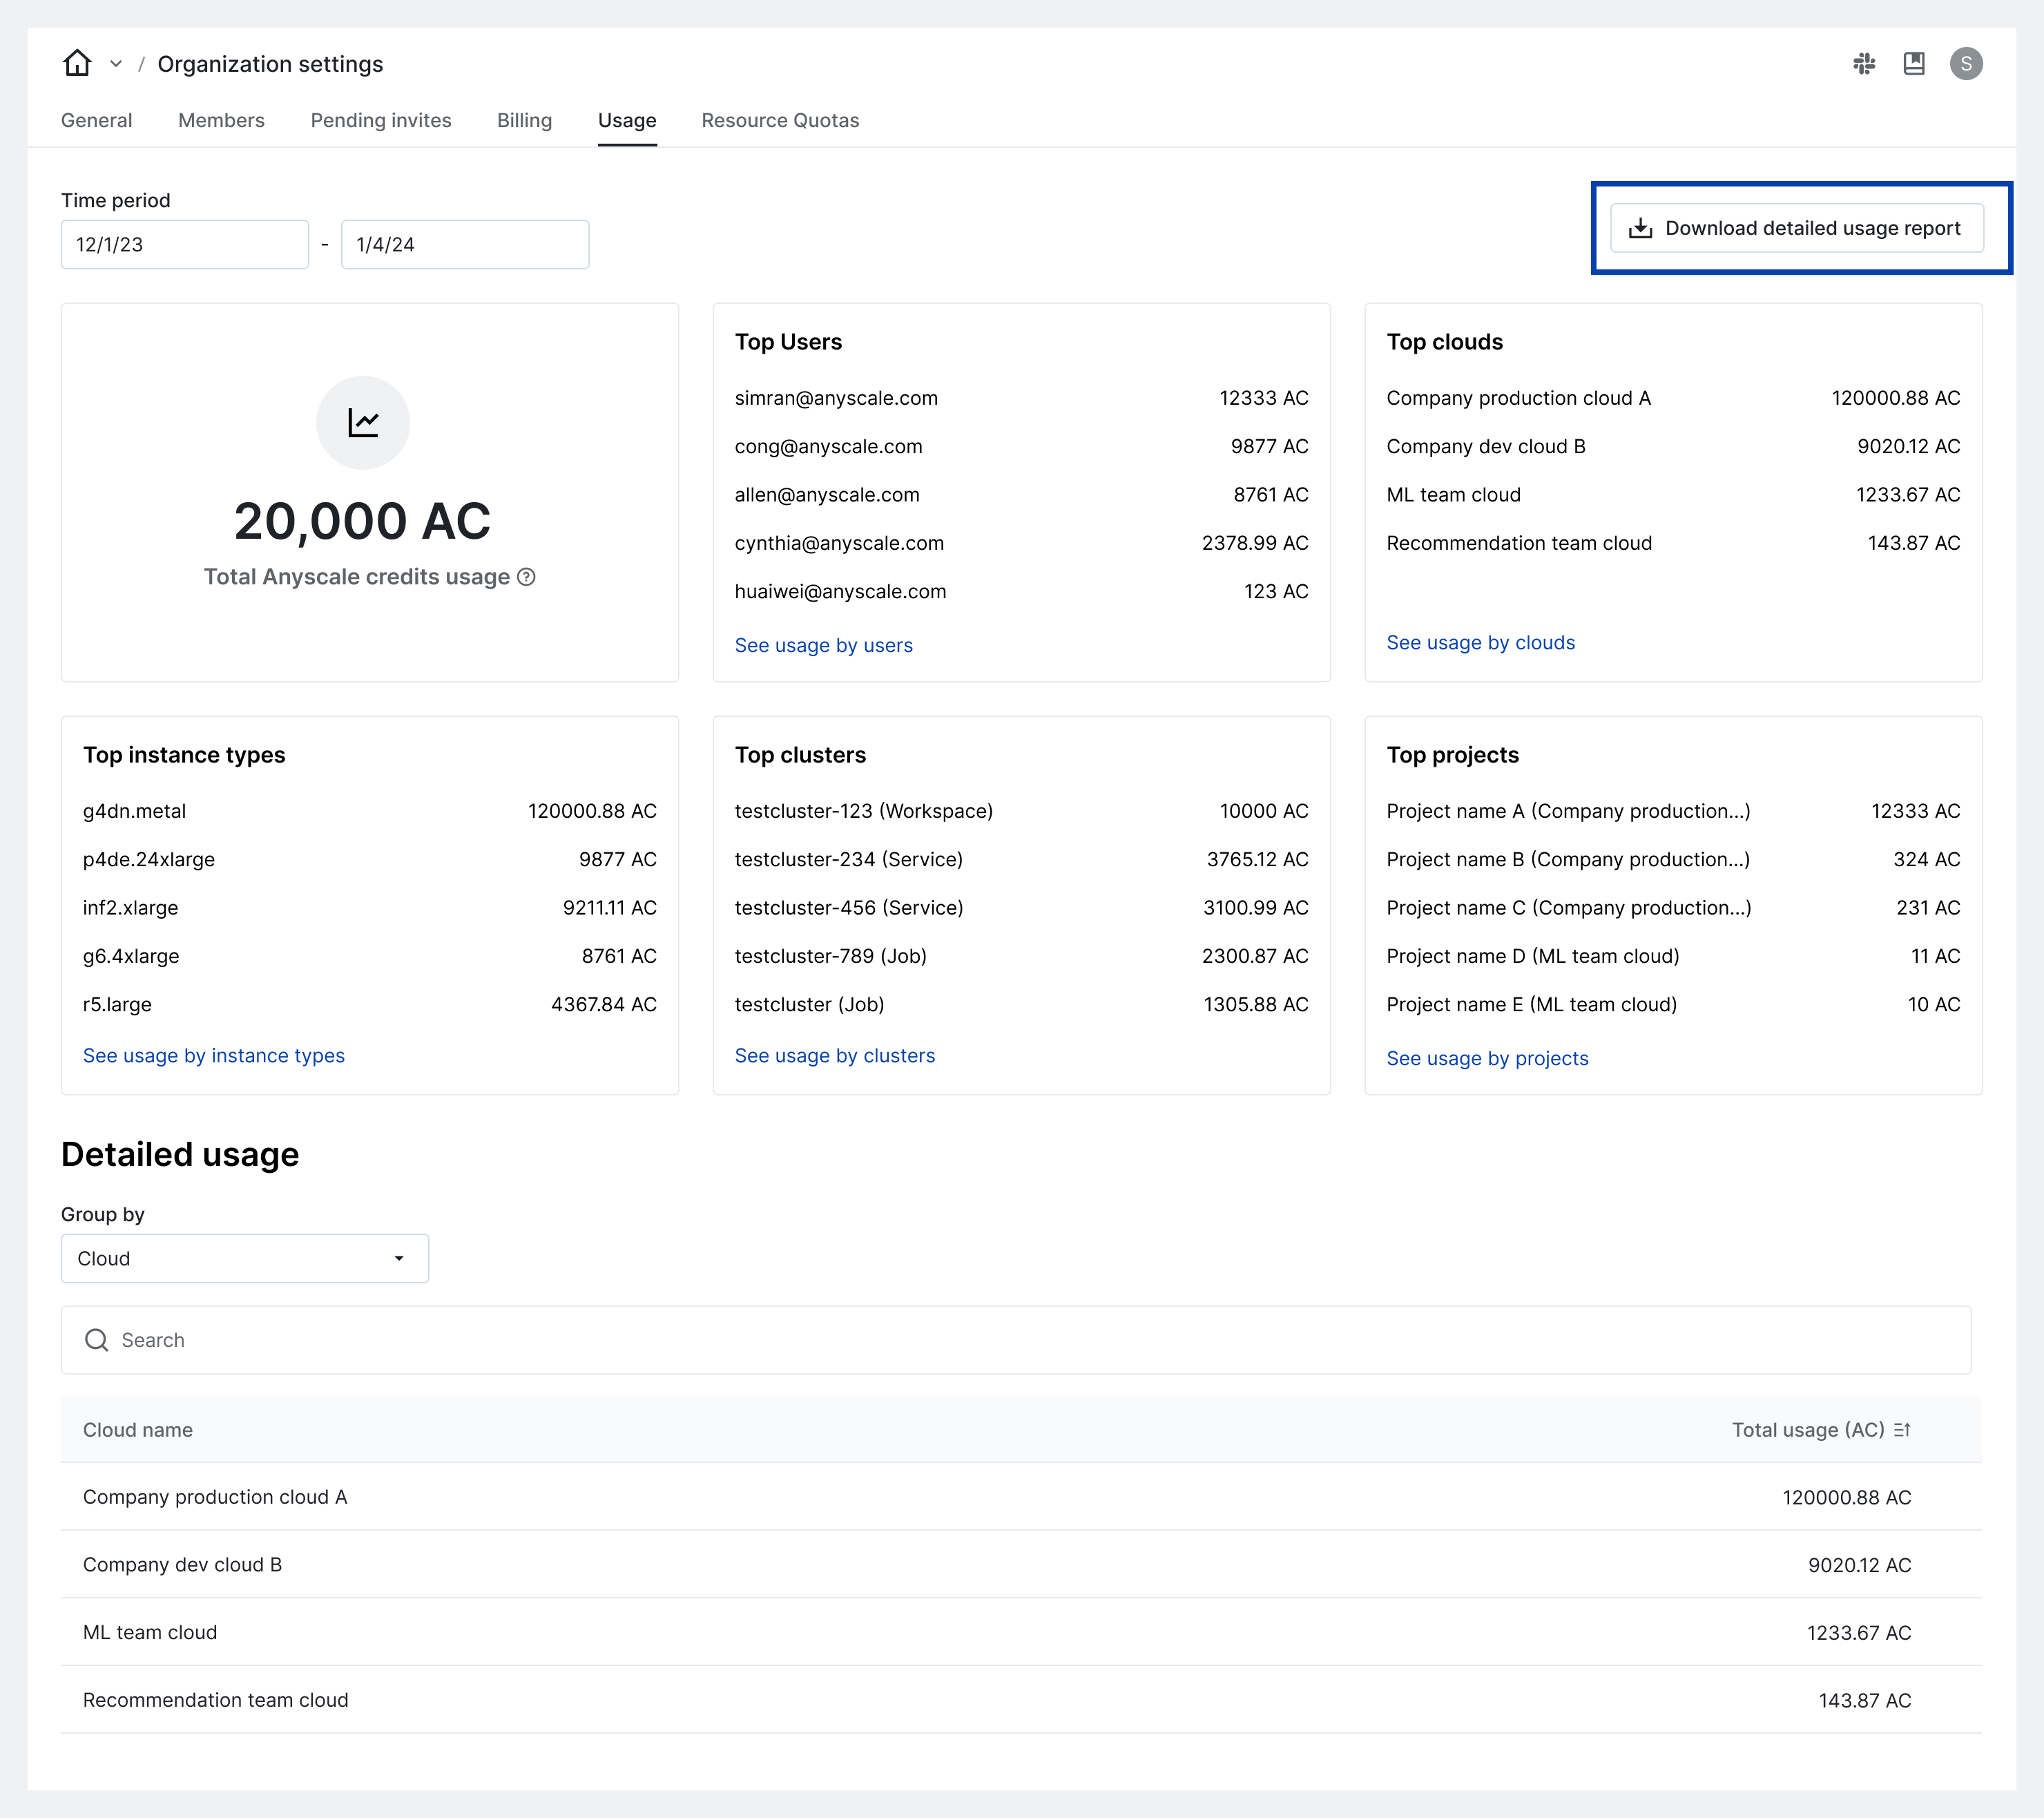The width and height of the screenshot is (2044, 1818).
Task: Open the Cloud group-by dropdown
Action: click(244, 1259)
